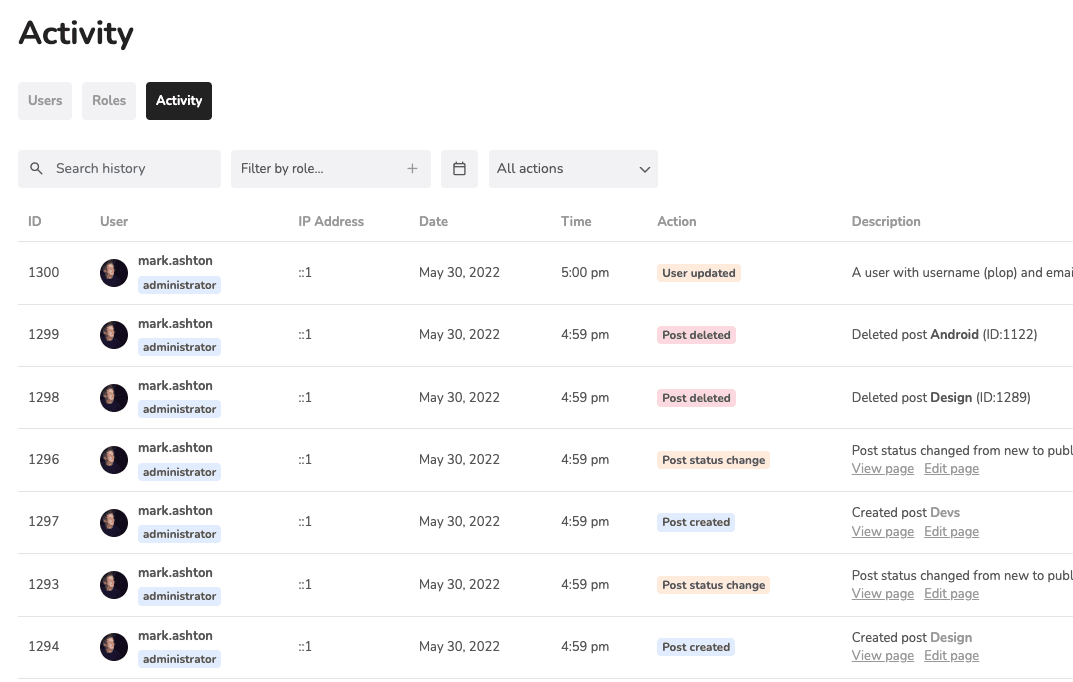Open the All actions dropdown
The height and width of the screenshot is (682, 1073).
(x=573, y=168)
